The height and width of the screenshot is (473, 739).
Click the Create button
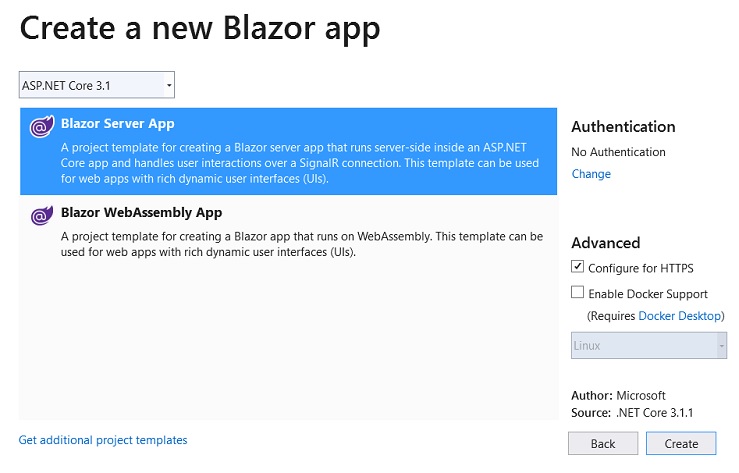(681, 444)
